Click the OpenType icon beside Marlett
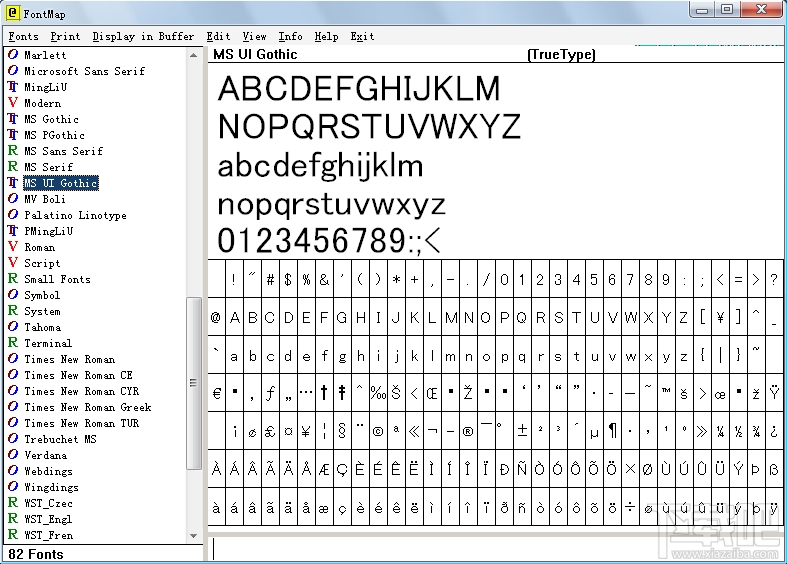Screen dimensions: 787x564 [x=13, y=54]
